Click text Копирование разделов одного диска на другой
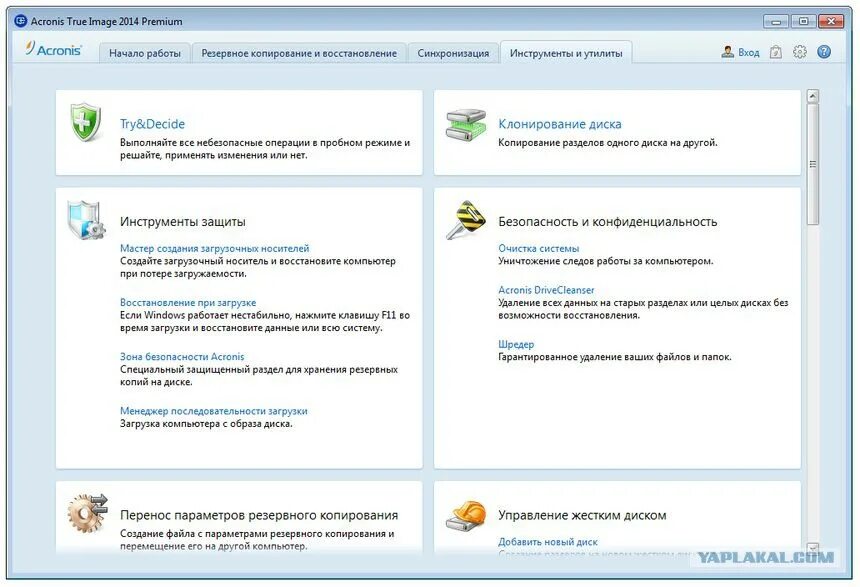 608,143
